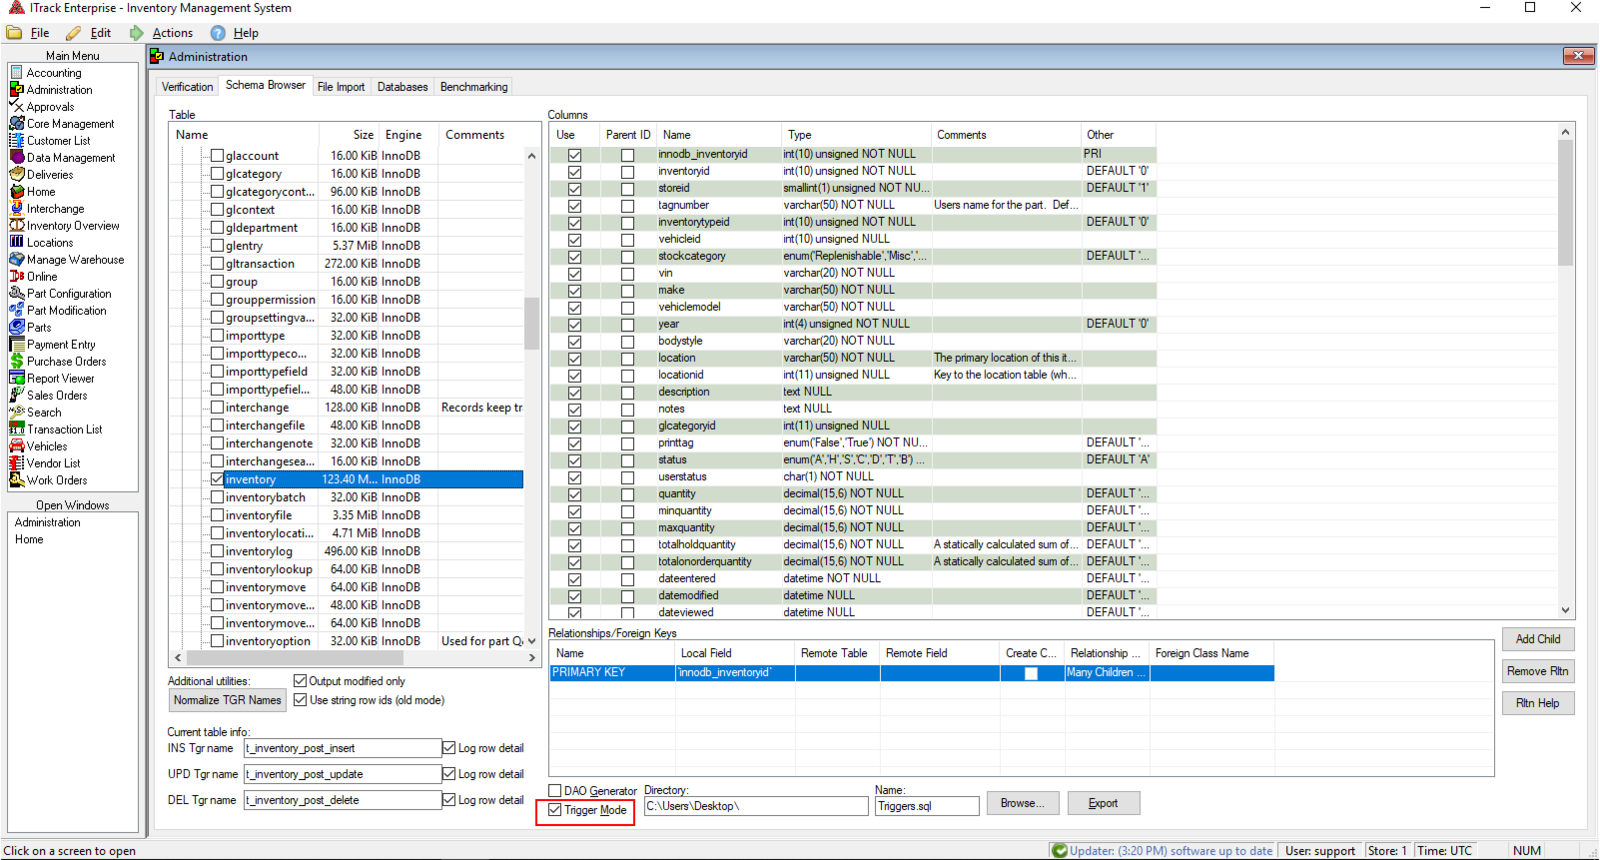Enable the DAO Generator checkbox
Image resolution: width=1600 pixels, height=860 pixels.
[555, 791]
